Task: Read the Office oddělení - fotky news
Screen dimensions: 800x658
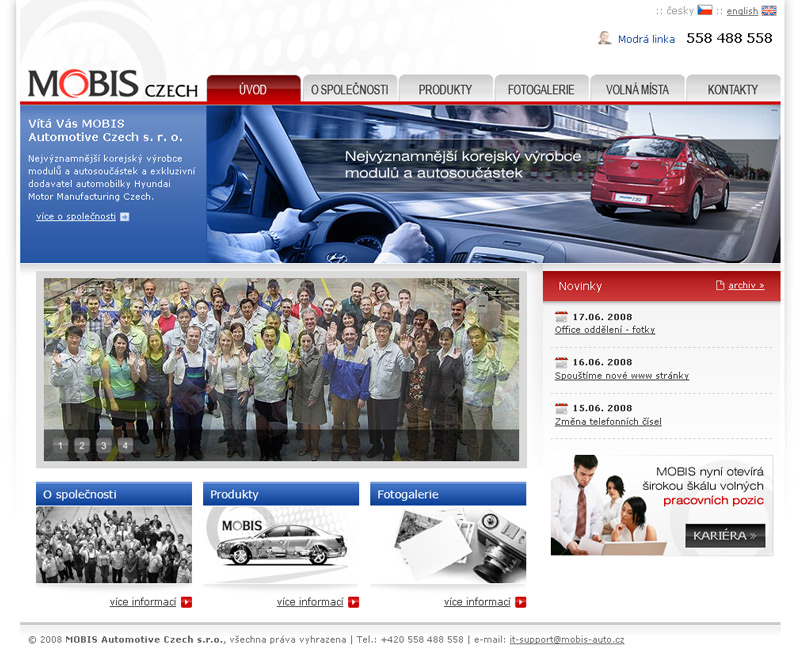Action: (605, 330)
